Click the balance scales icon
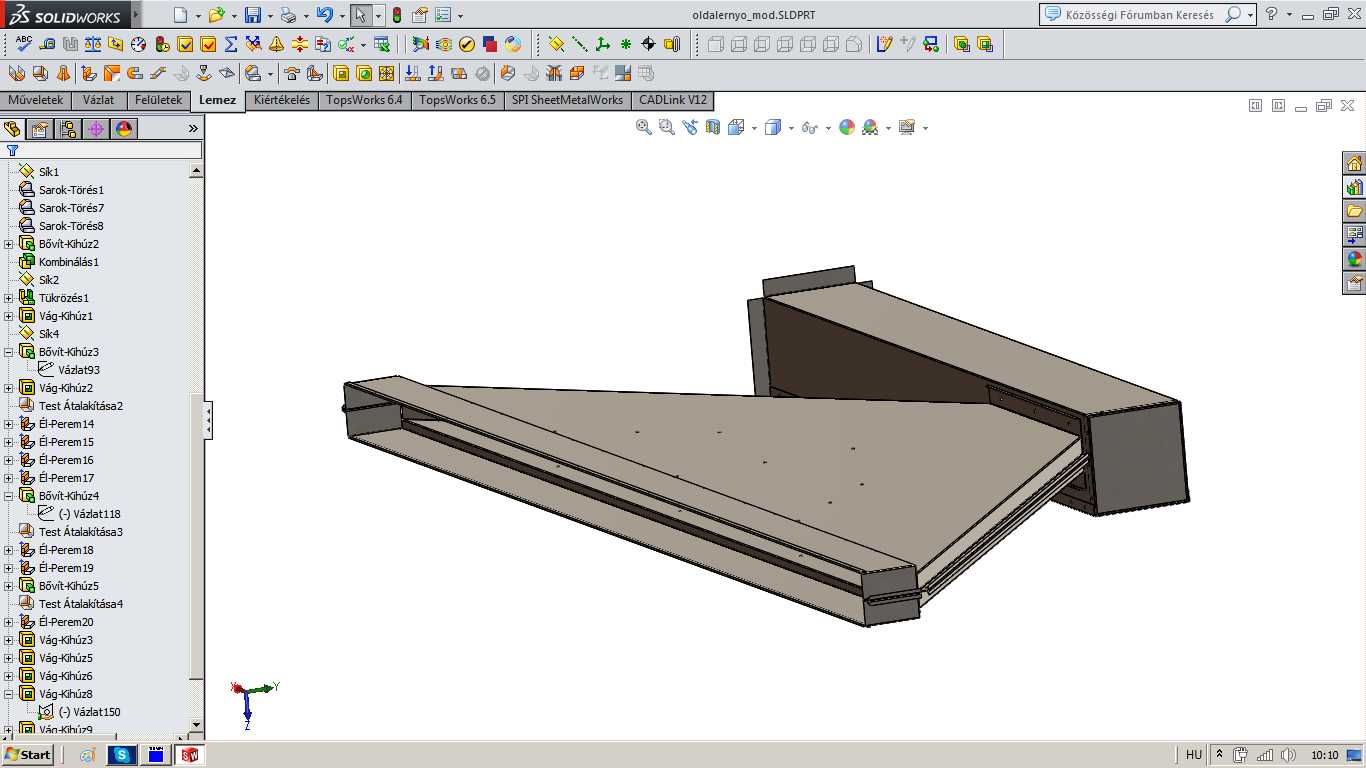The height and width of the screenshot is (768, 1366). click(93, 44)
